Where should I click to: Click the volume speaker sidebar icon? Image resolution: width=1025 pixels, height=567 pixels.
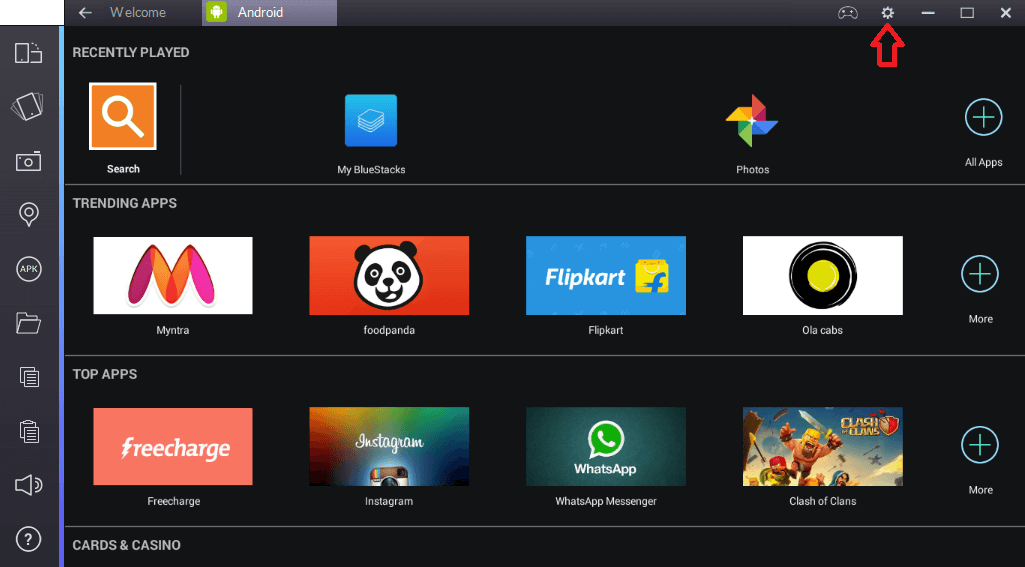tap(28, 485)
